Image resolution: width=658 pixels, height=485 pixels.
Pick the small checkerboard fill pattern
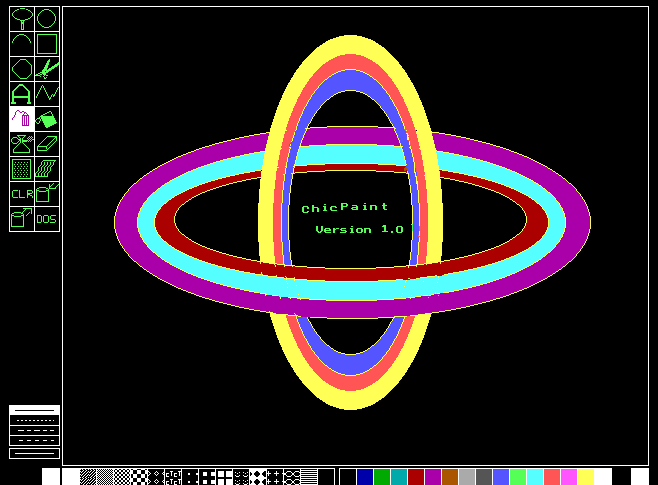[x=122, y=477]
